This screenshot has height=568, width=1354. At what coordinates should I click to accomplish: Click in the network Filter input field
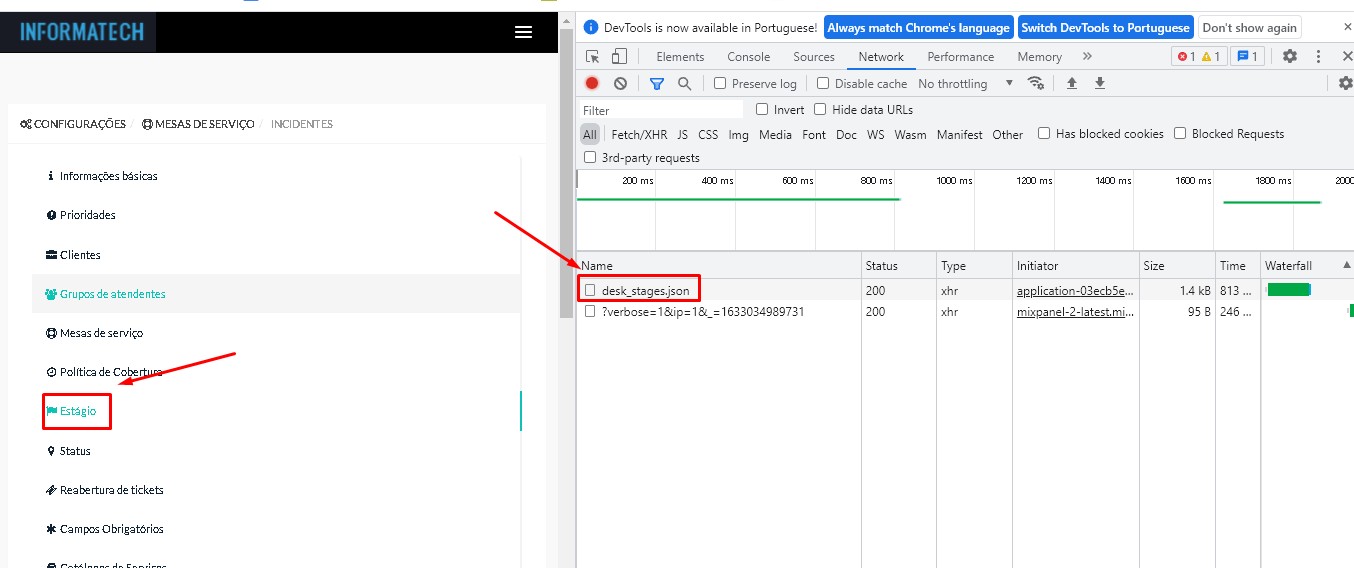click(x=662, y=110)
